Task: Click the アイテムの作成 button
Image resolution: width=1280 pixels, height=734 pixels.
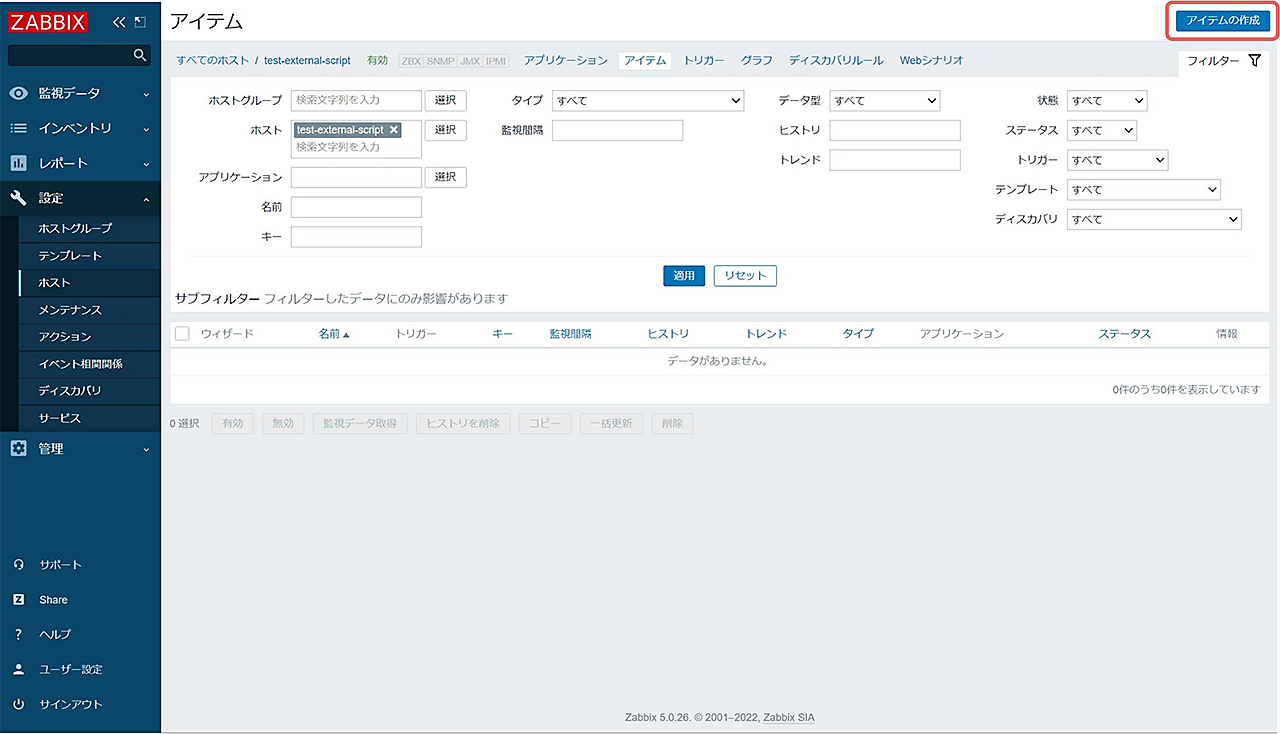Action: coord(1222,21)
